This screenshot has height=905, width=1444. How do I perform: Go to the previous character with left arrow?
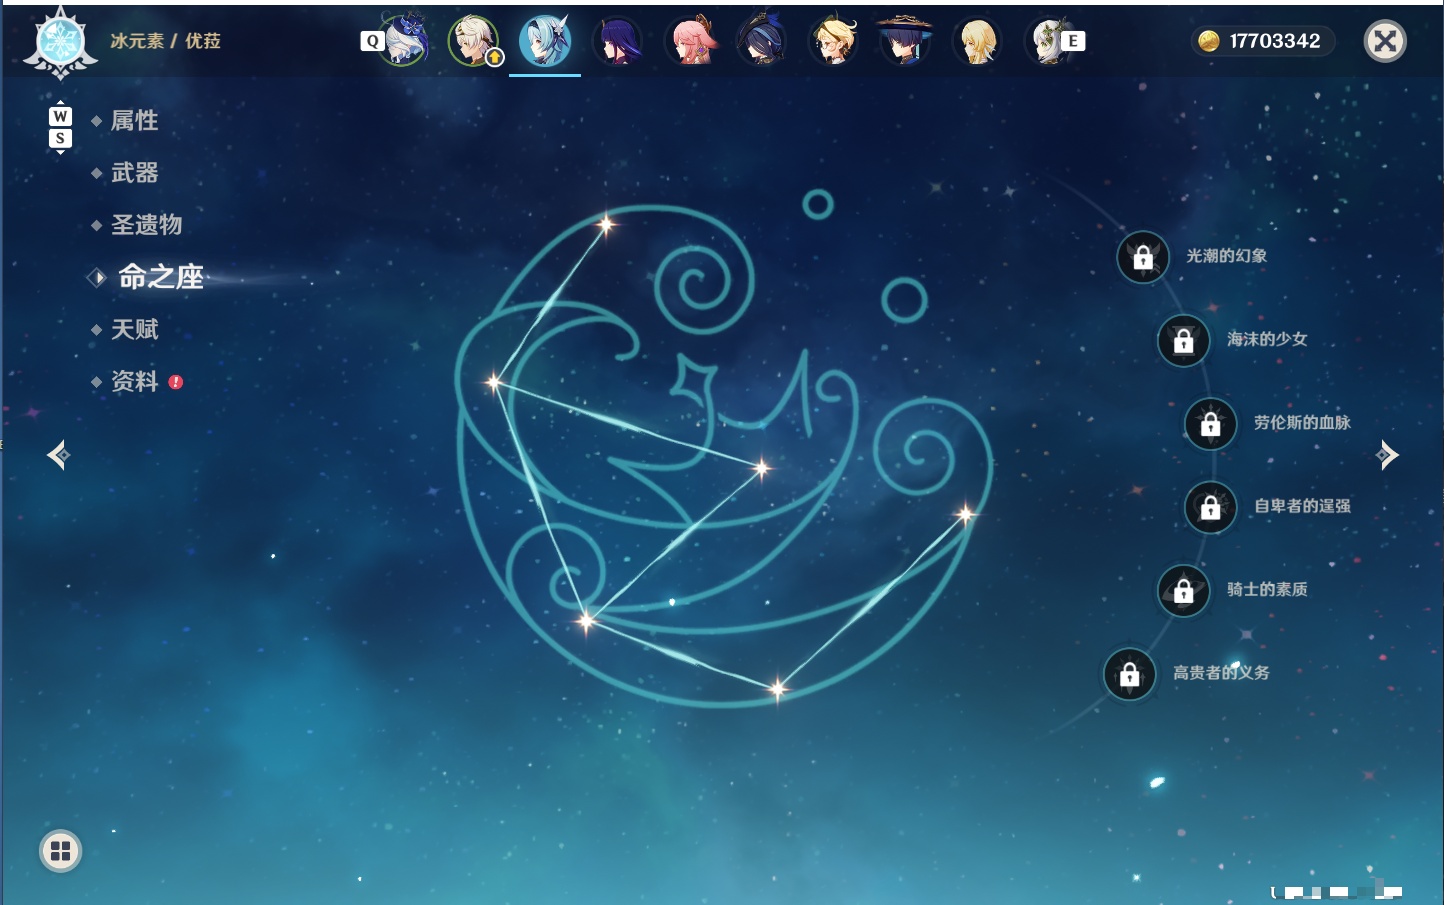click(58, 455)
